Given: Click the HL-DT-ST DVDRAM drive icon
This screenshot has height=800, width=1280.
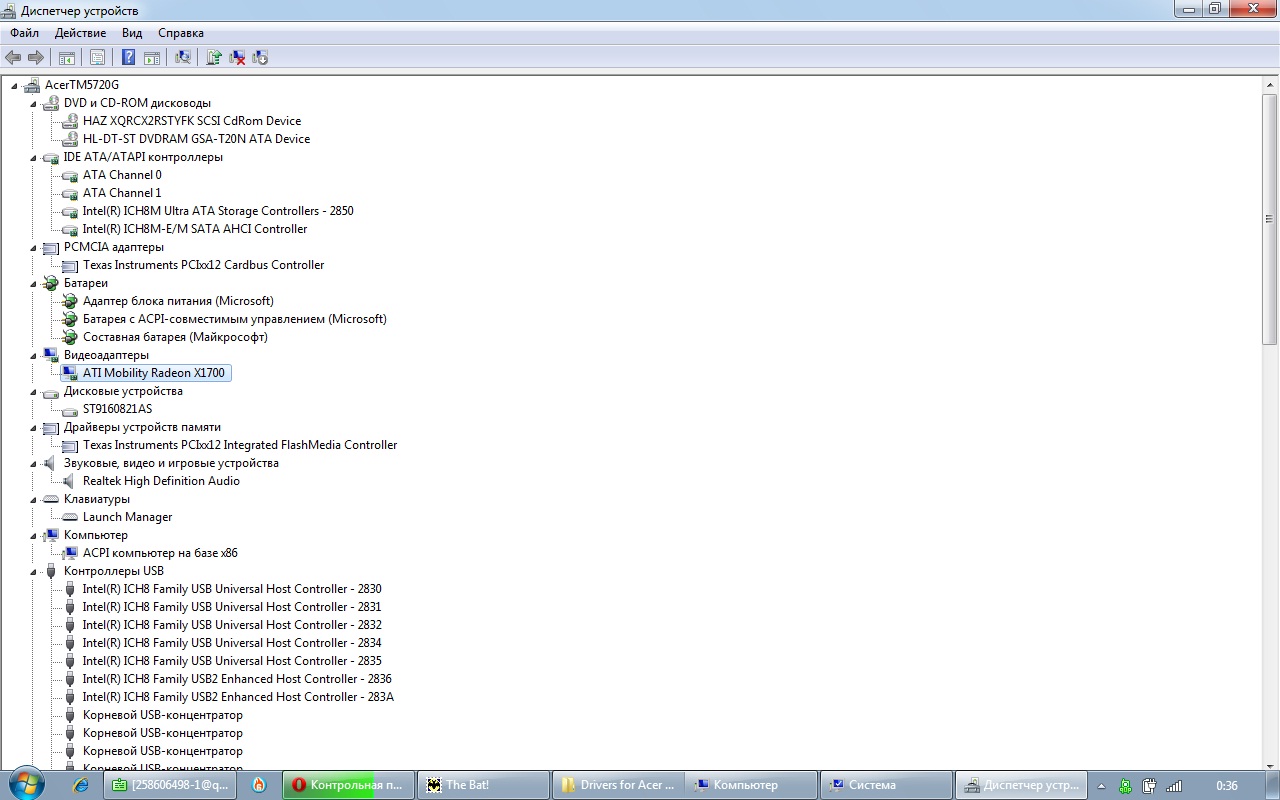Looking at the screenshot, I should [69, 139].
